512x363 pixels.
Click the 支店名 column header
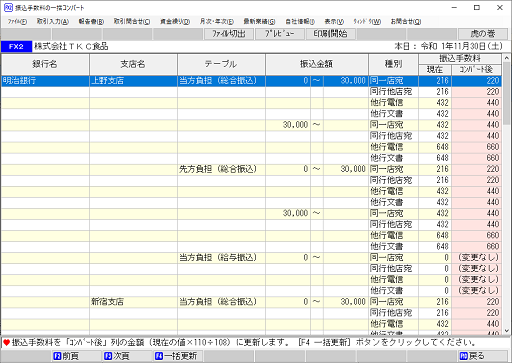(x=133, y=64)
